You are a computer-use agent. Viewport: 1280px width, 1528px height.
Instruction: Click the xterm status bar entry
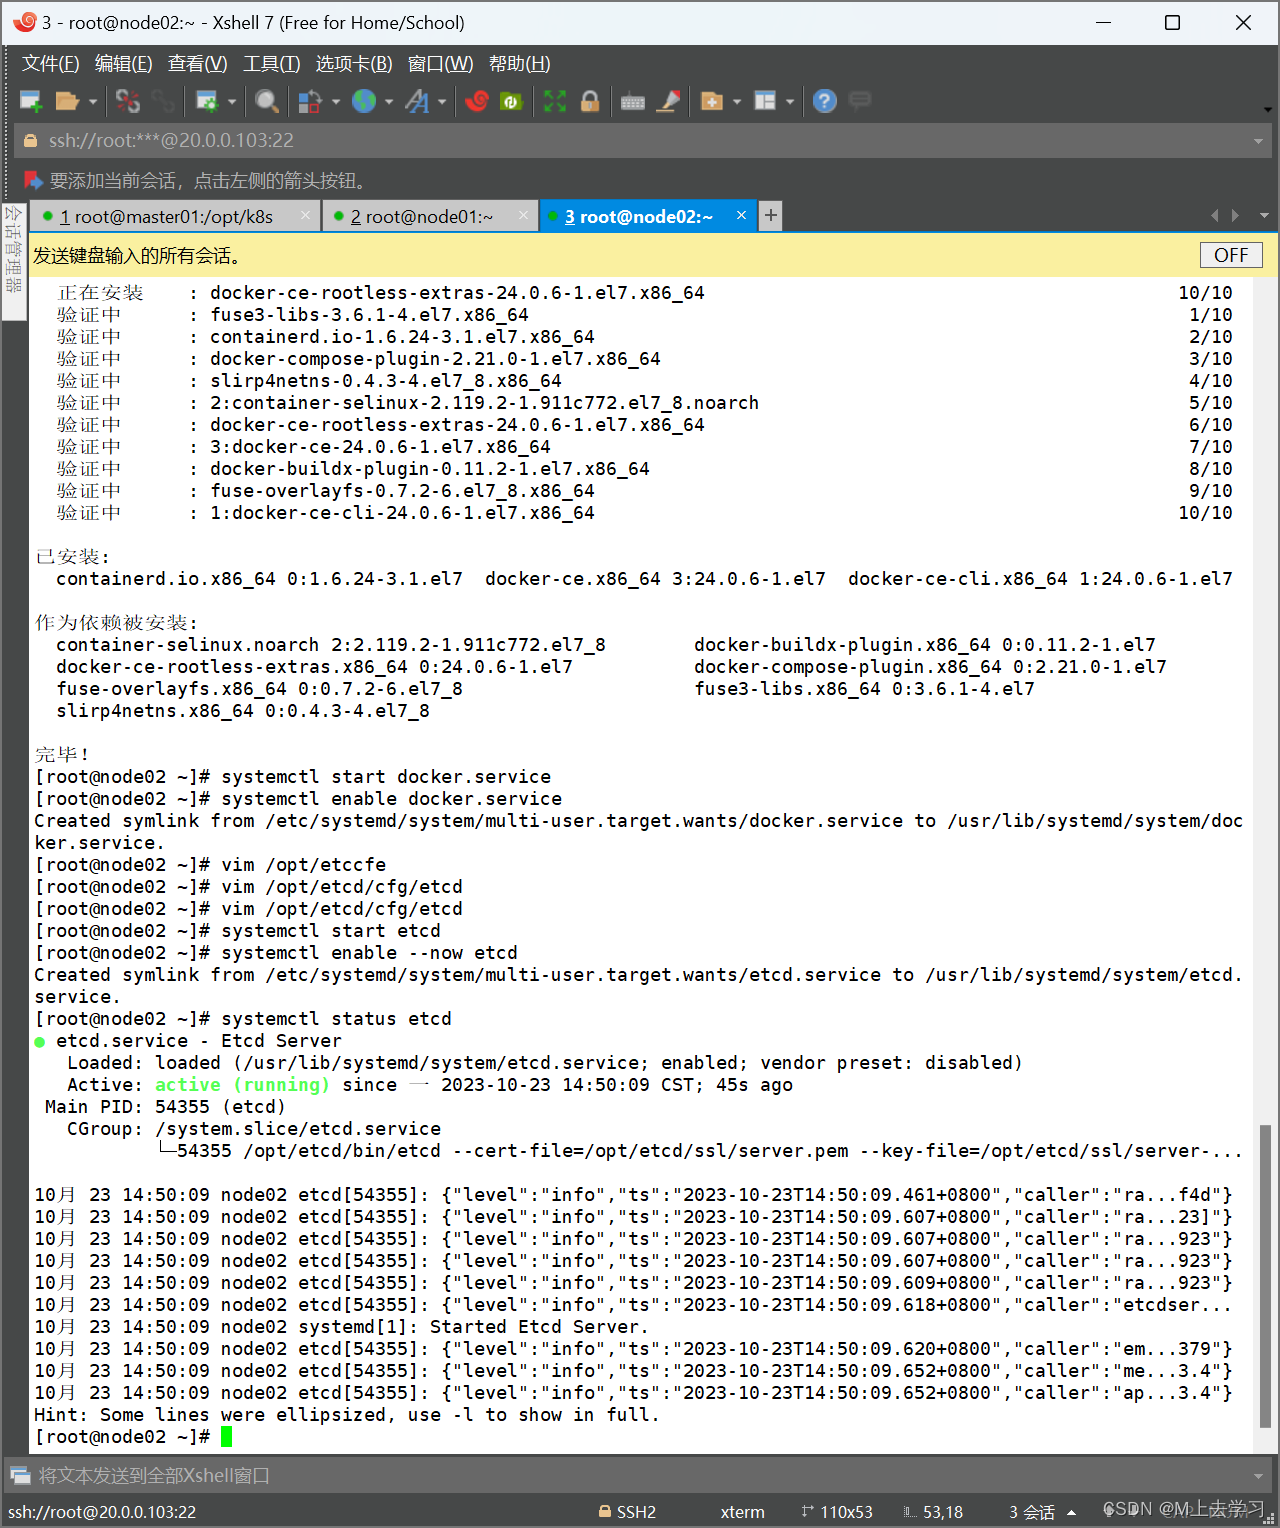click(742, 1512)
